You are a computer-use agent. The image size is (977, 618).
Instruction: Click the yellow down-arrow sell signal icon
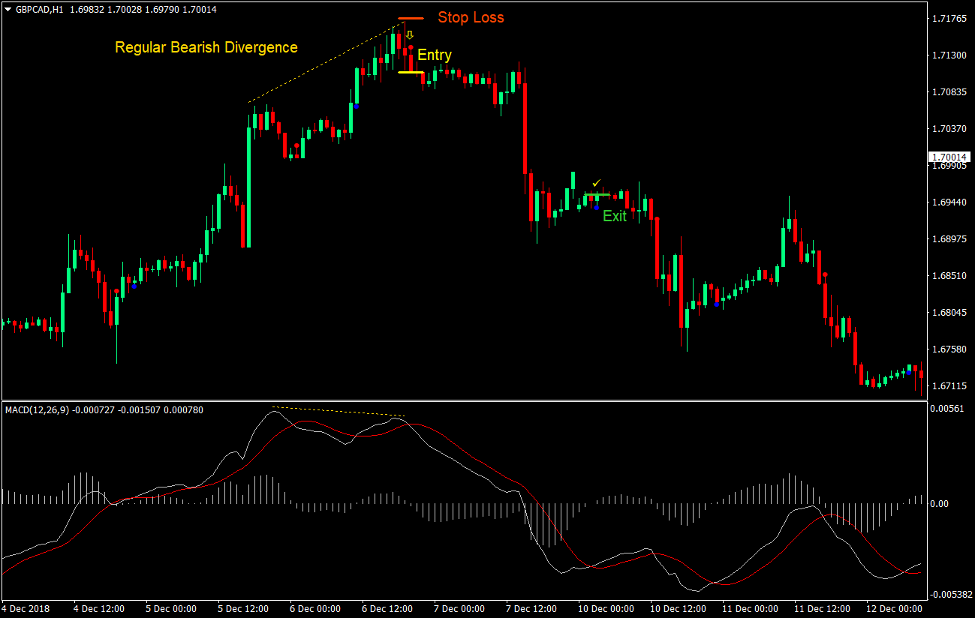point(409,35)
